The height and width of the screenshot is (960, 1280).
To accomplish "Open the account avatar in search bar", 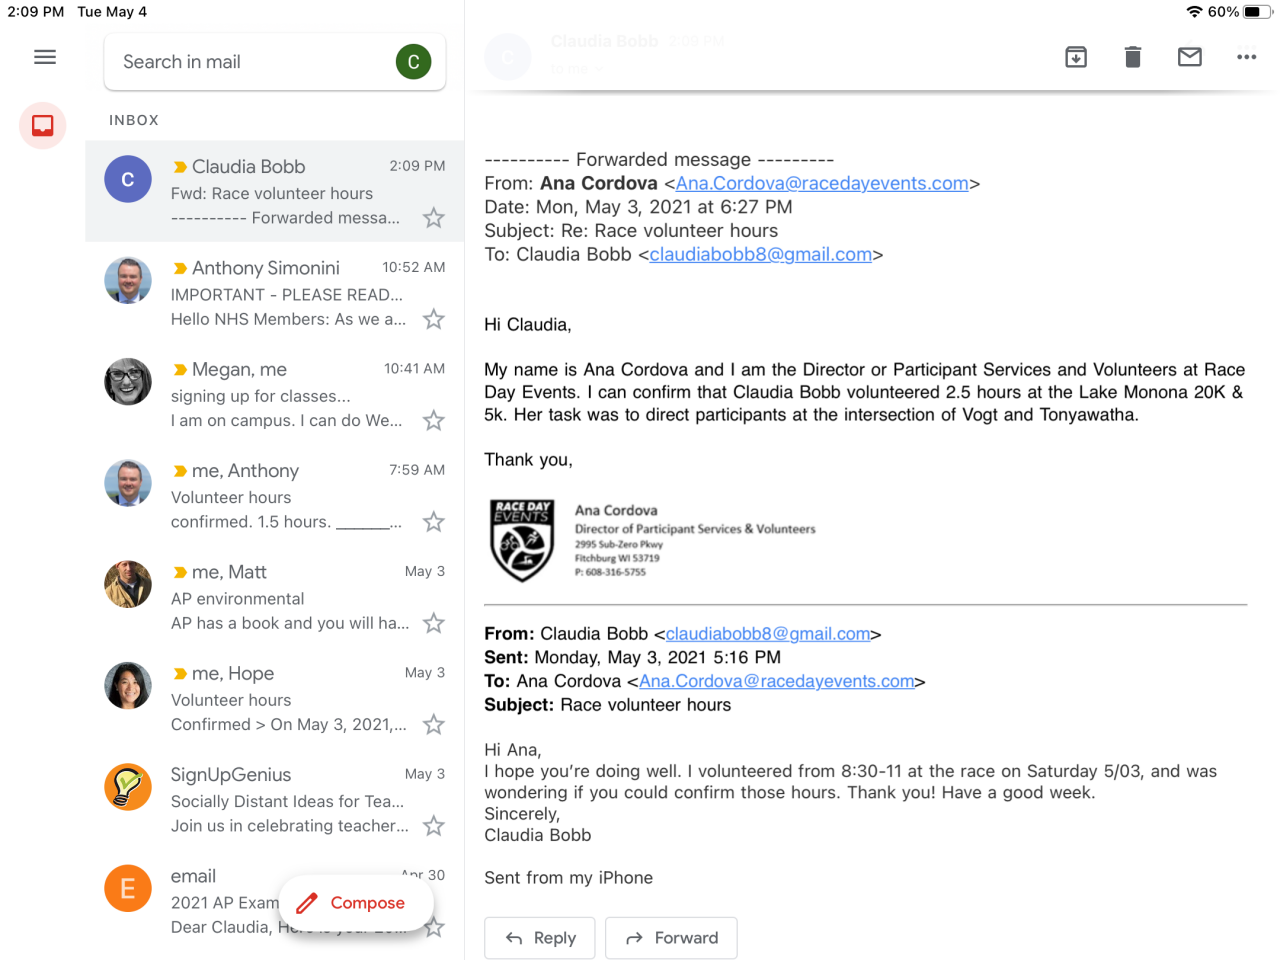I will [x=413, y=62].
